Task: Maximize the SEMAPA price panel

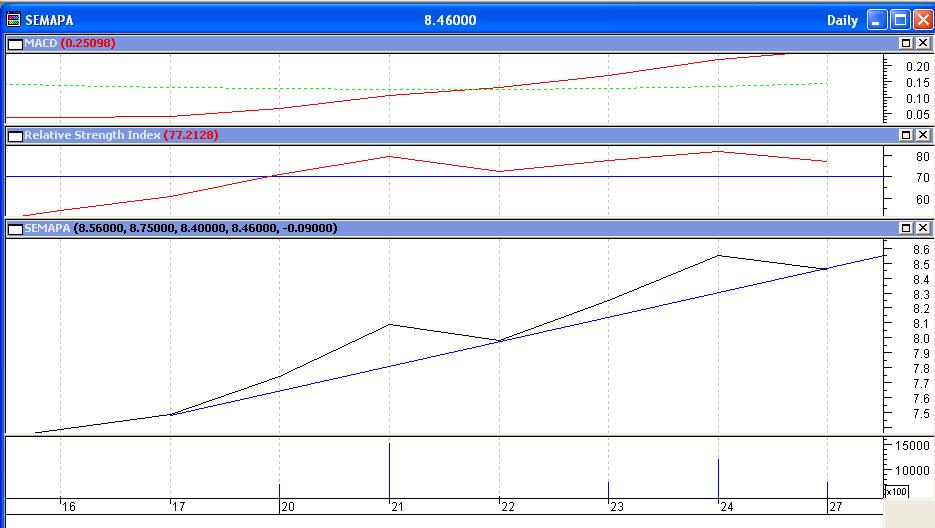Action: coord(905,228)
